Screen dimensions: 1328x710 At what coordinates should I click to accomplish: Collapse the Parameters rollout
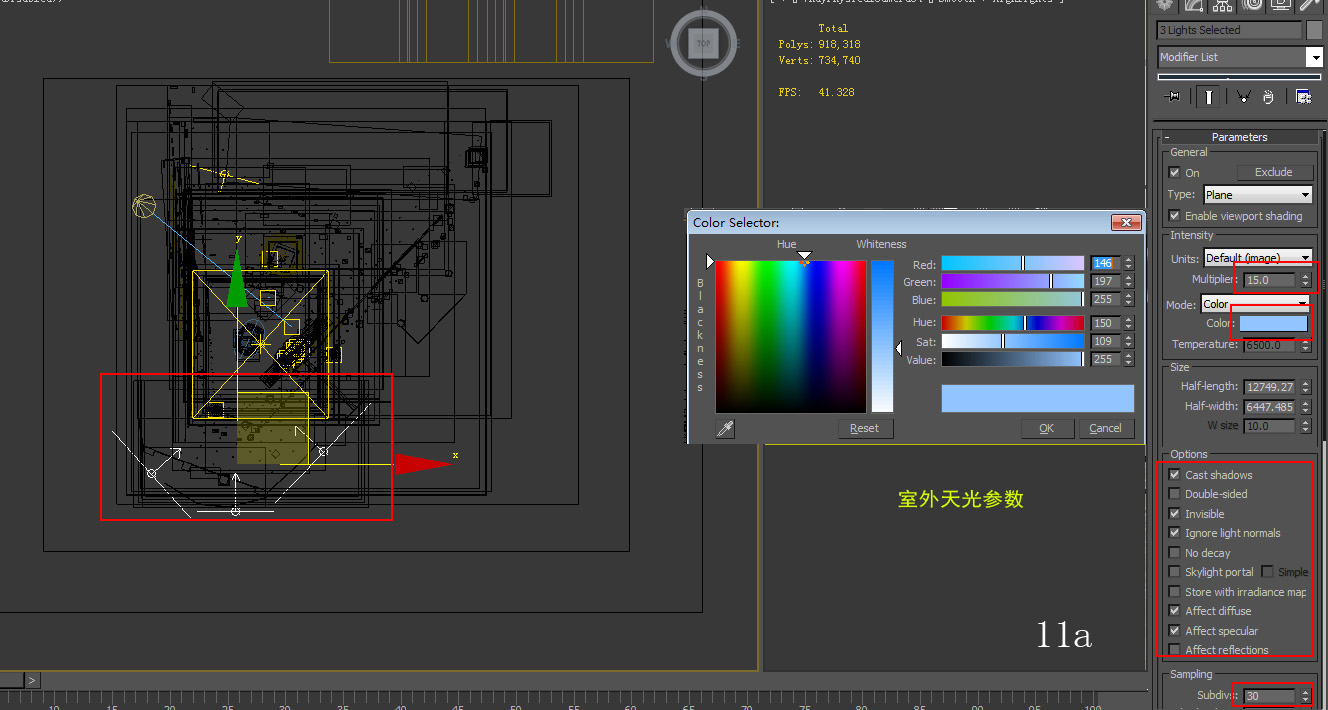[x=1239, y=137]
